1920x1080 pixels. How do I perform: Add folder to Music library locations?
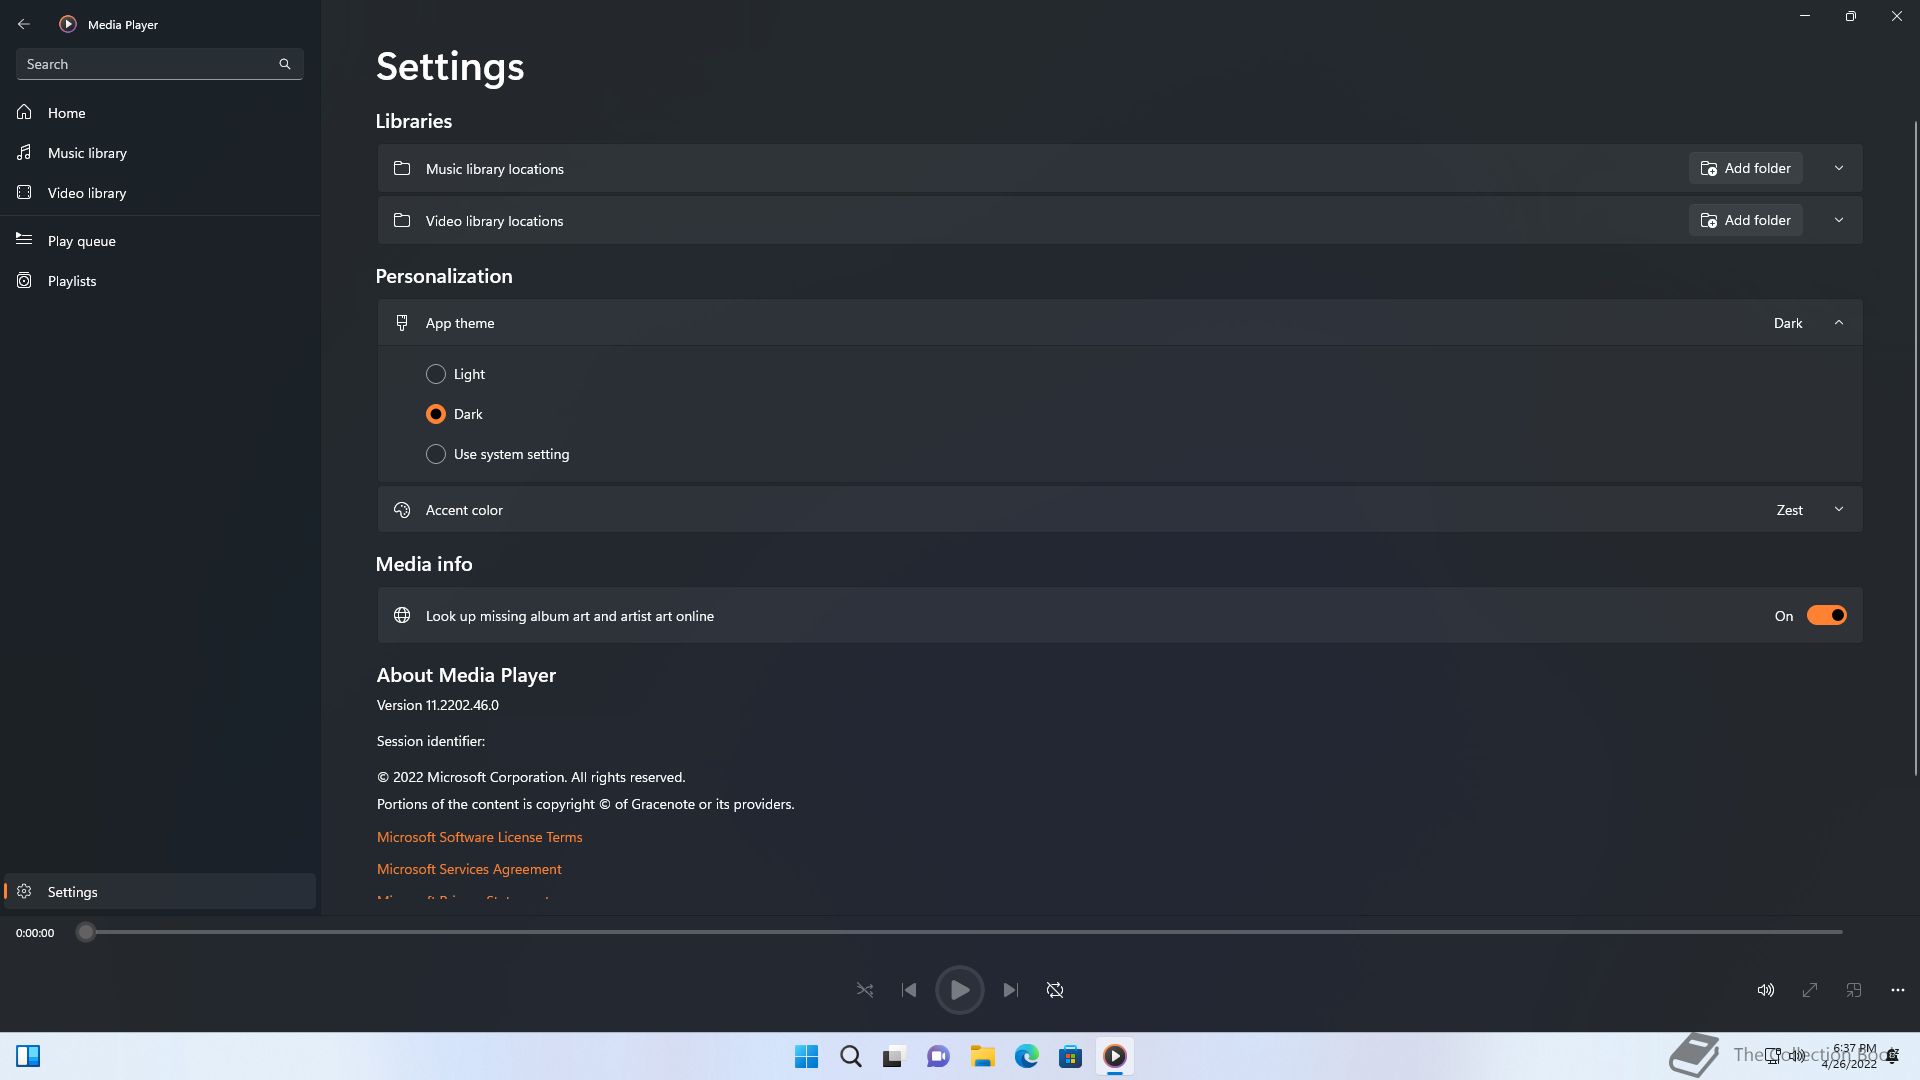tap(1746, 168)
